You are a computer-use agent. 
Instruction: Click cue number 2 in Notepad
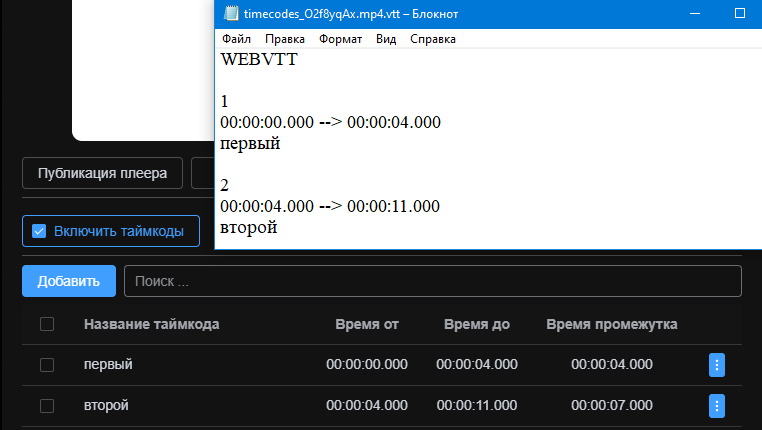pyautogui.click(x=224, y=186)
